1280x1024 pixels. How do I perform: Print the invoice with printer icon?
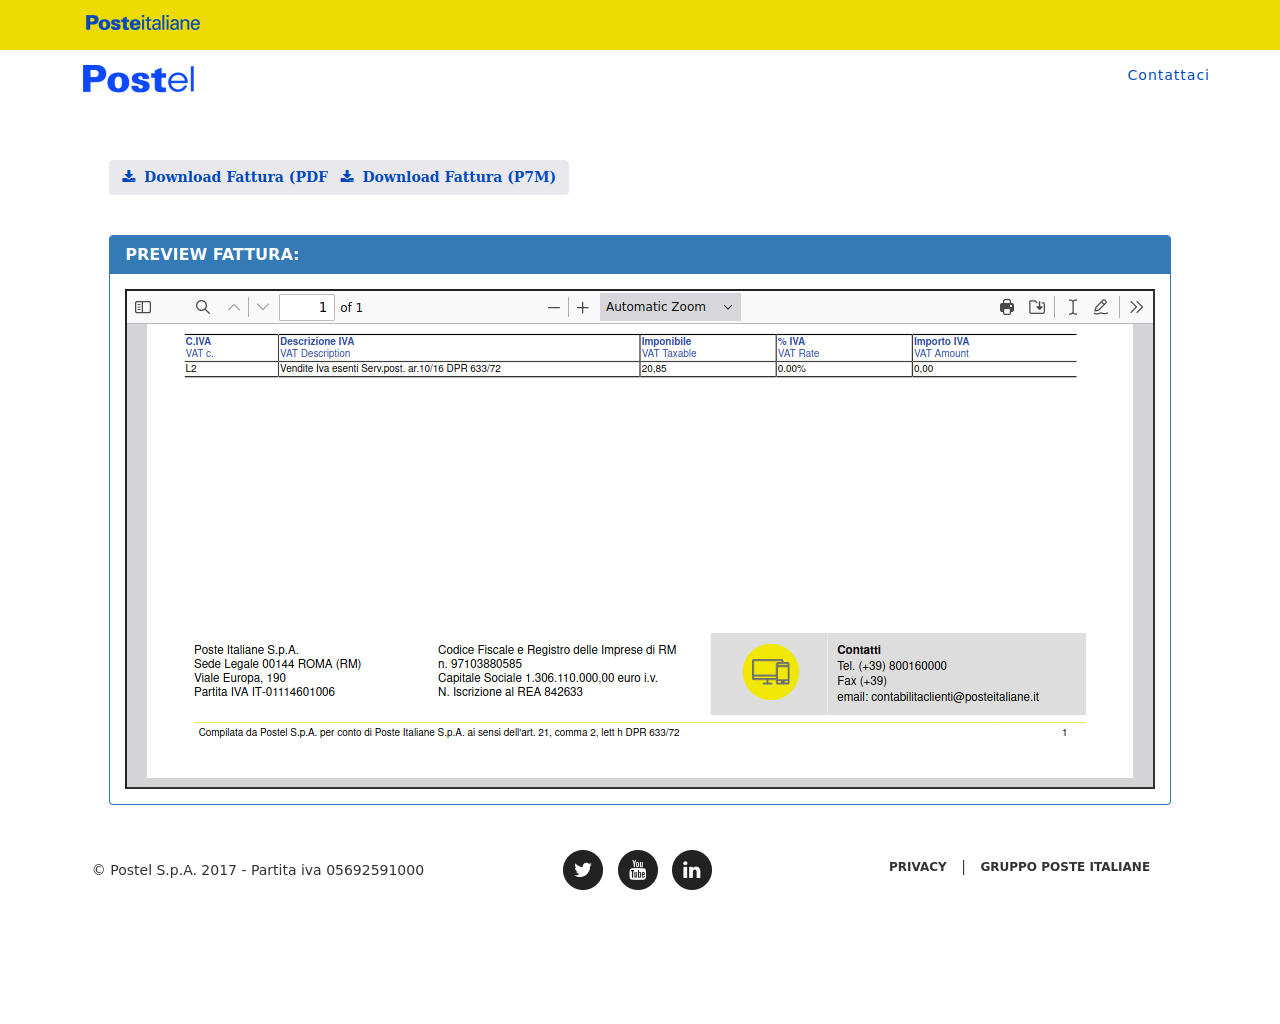click(1007, 307)
